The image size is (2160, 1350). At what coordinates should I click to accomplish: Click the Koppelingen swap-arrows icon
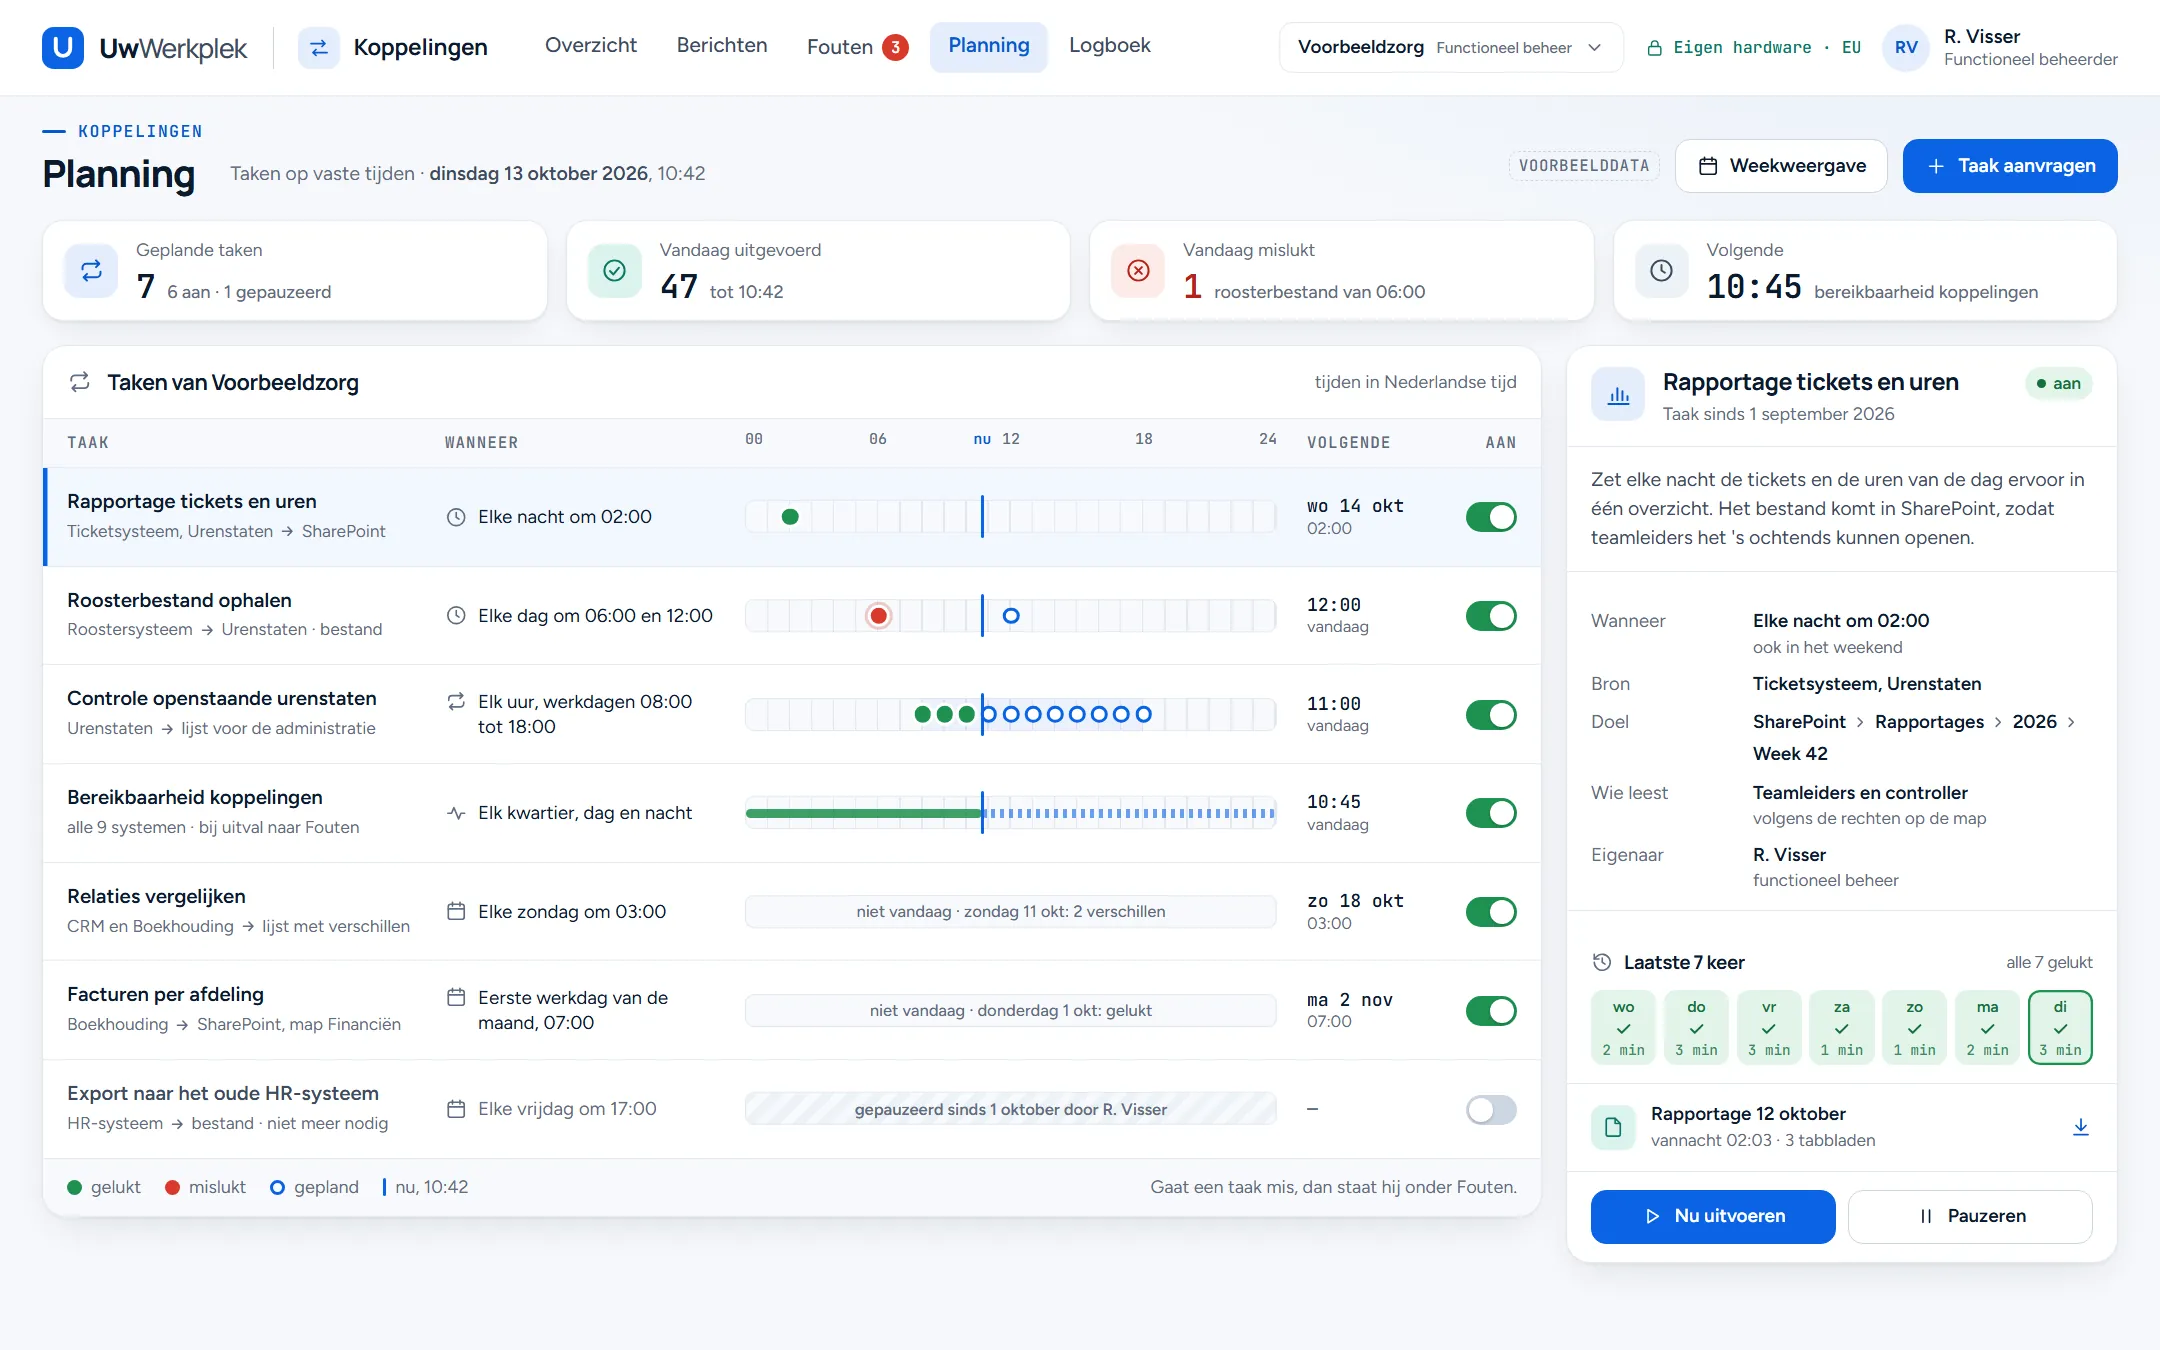[319, 47]
